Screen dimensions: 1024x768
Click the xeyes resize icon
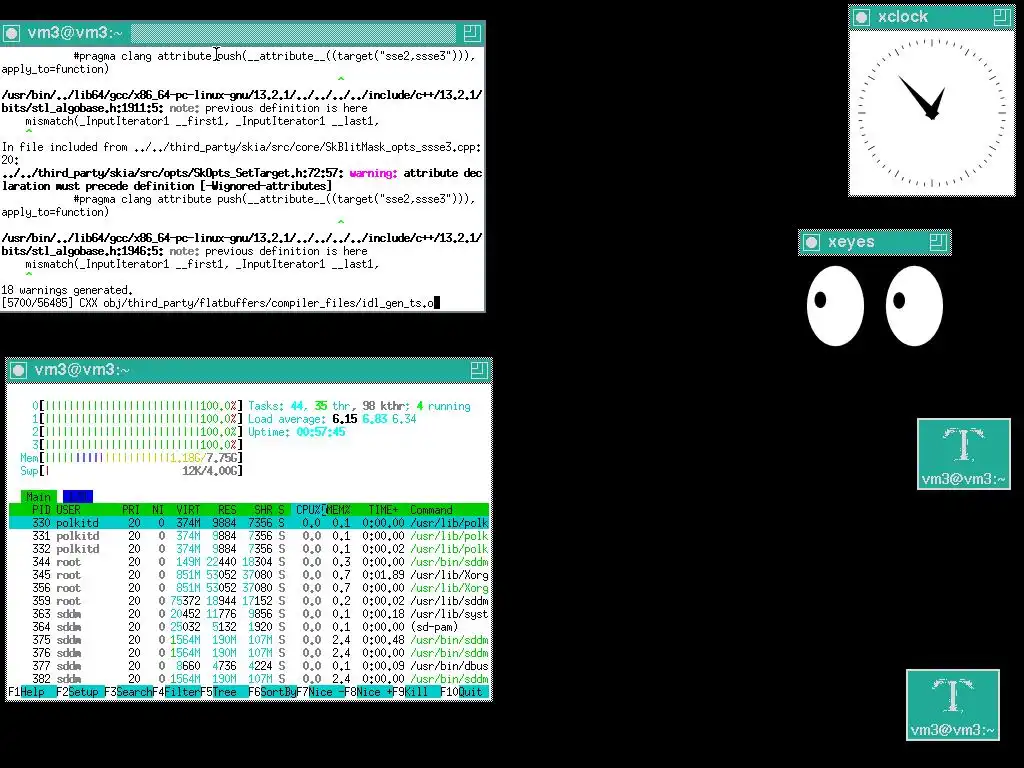pyautogui.click(x=938, y=242)
